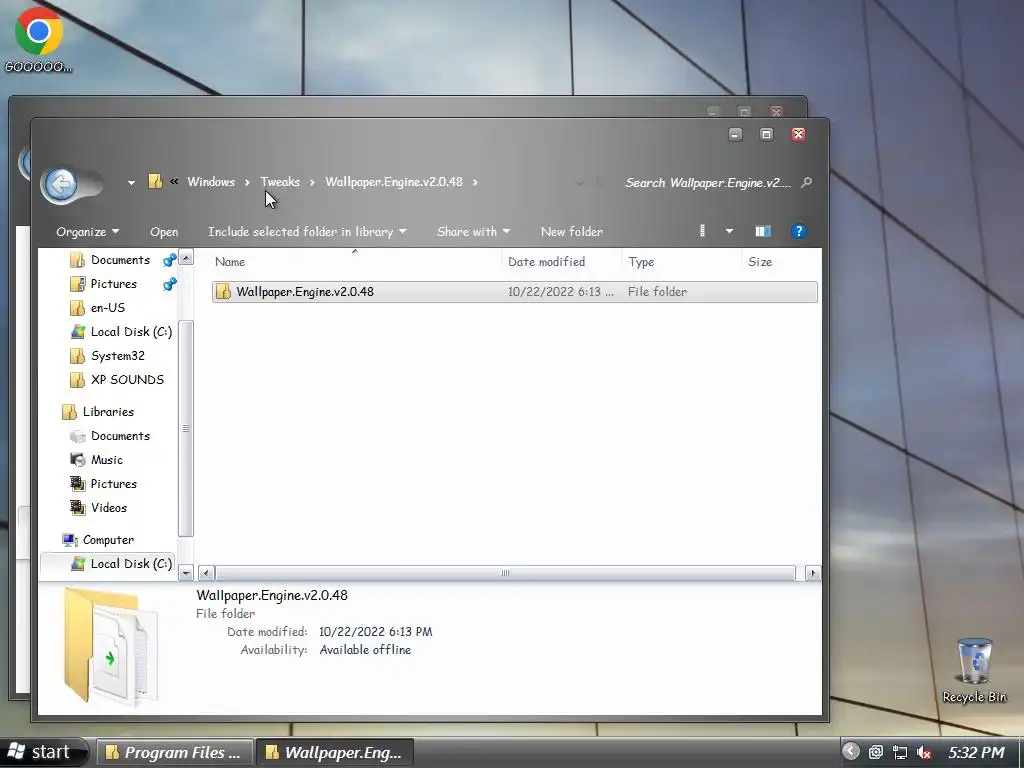Click the sidebar vertical scrollbar thumb
Image resolution: width=1024 pixels, height=768 pixels.
pyautogui.click(x=186, y=429)
